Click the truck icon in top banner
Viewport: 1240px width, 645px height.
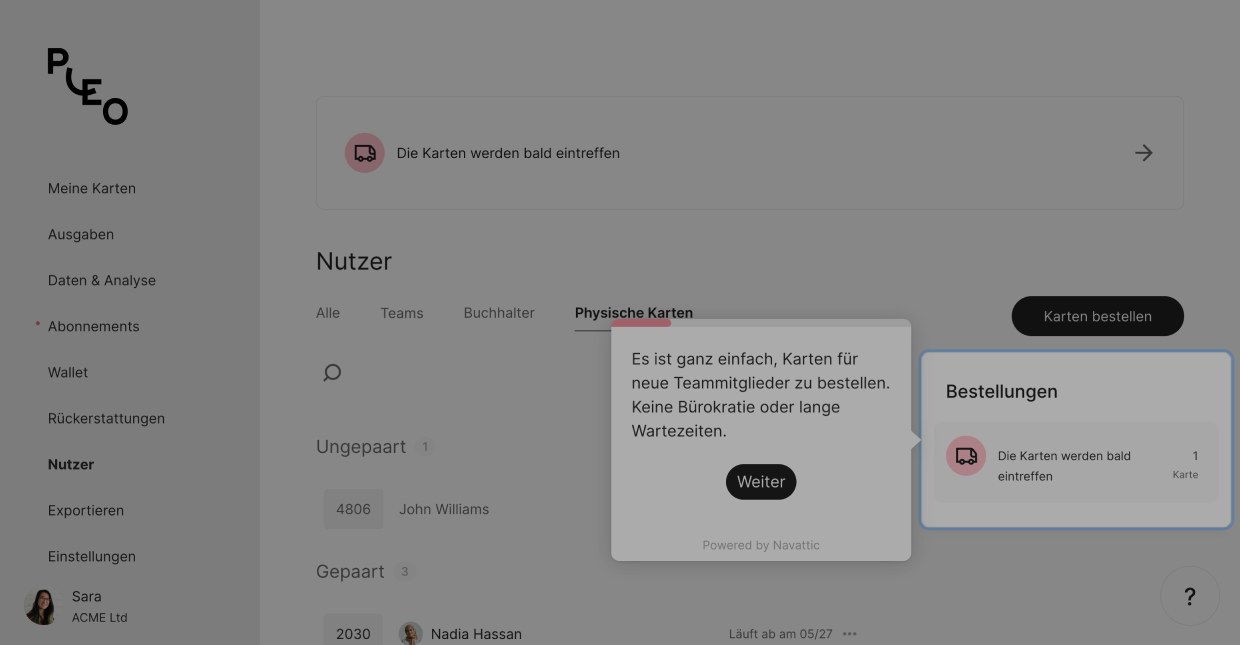[x=365, y=153]
